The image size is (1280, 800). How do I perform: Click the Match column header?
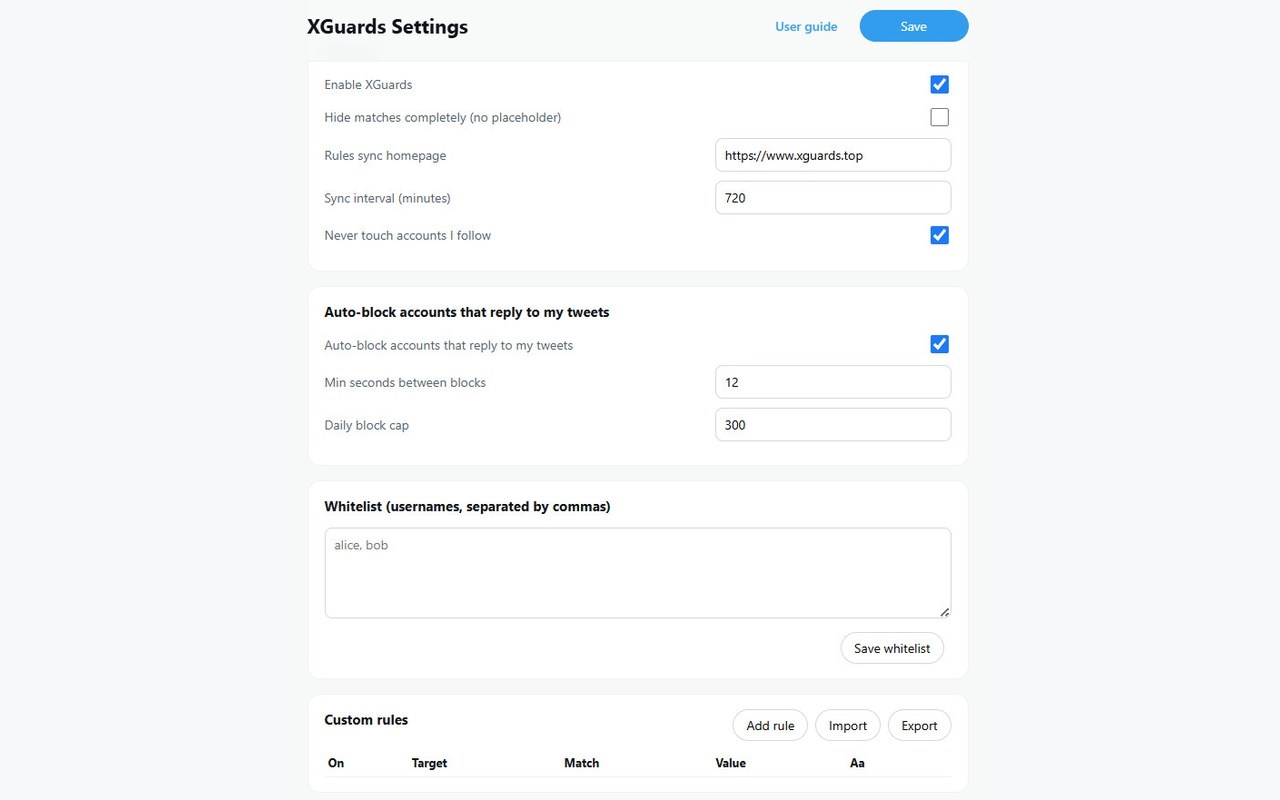(581, 763)
